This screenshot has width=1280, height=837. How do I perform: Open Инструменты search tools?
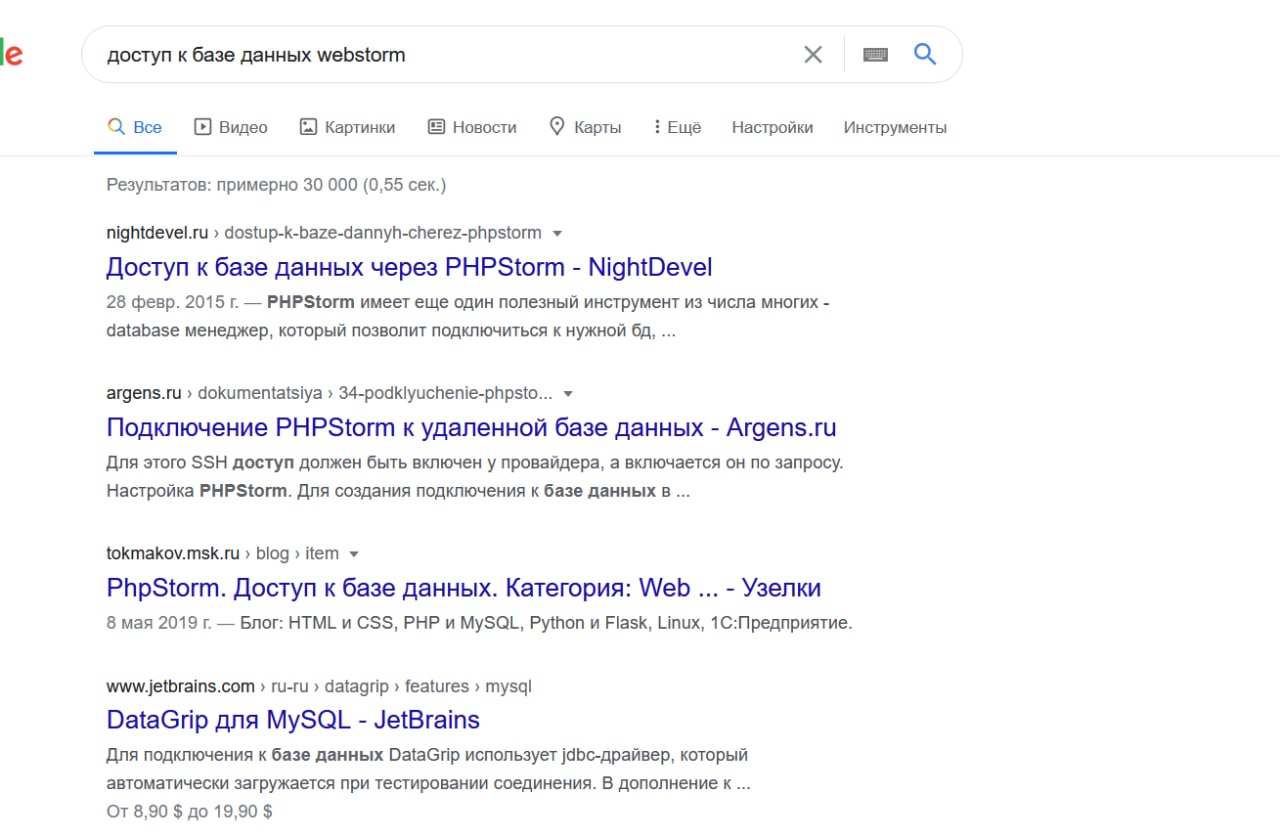(x=895, y=127)
